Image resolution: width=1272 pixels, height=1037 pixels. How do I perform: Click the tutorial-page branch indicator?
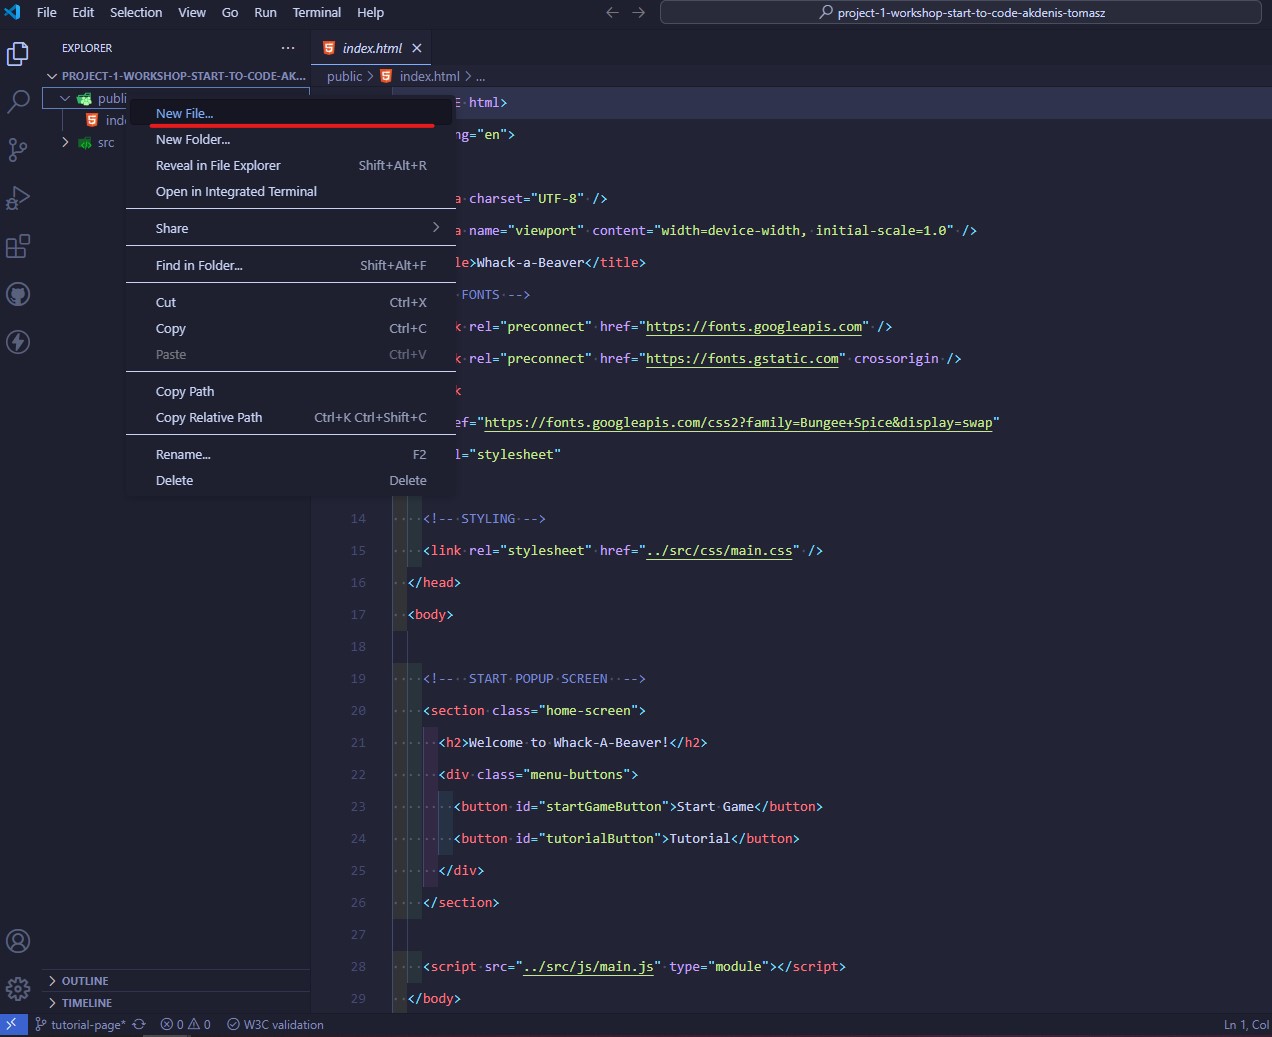coord(88,1025)
